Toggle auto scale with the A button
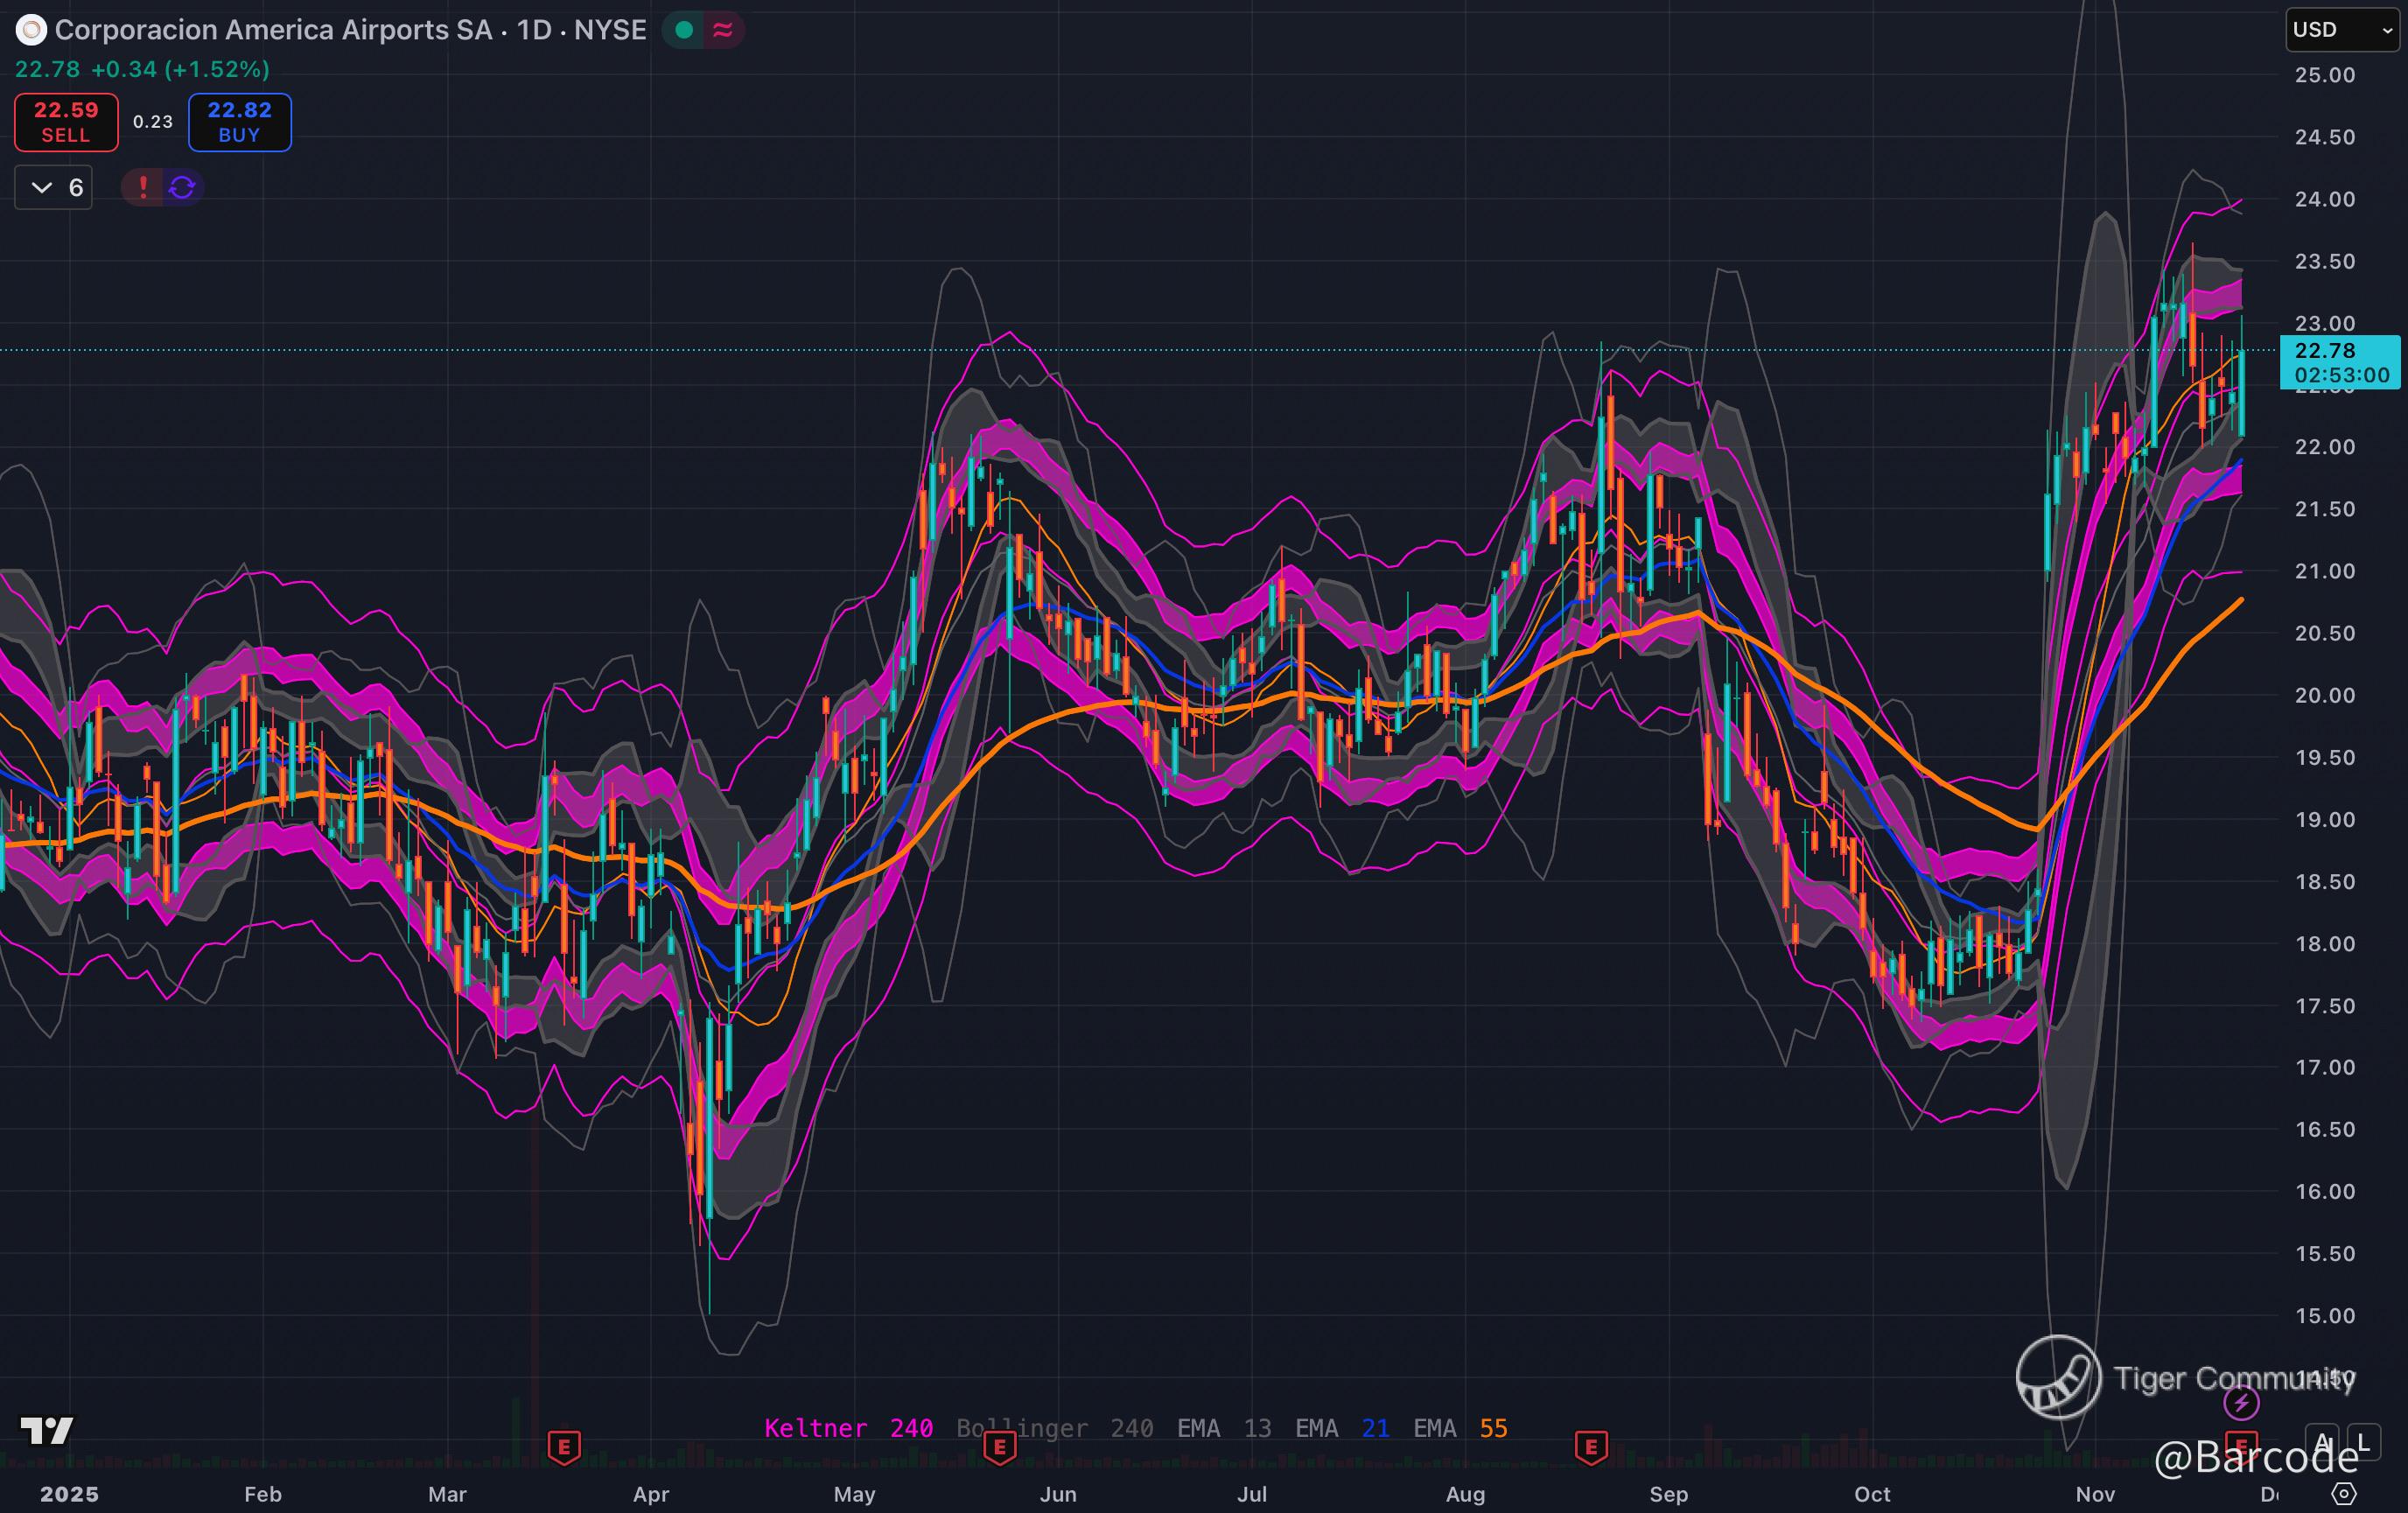2408x1513 pixels. pos(2322,1442)
